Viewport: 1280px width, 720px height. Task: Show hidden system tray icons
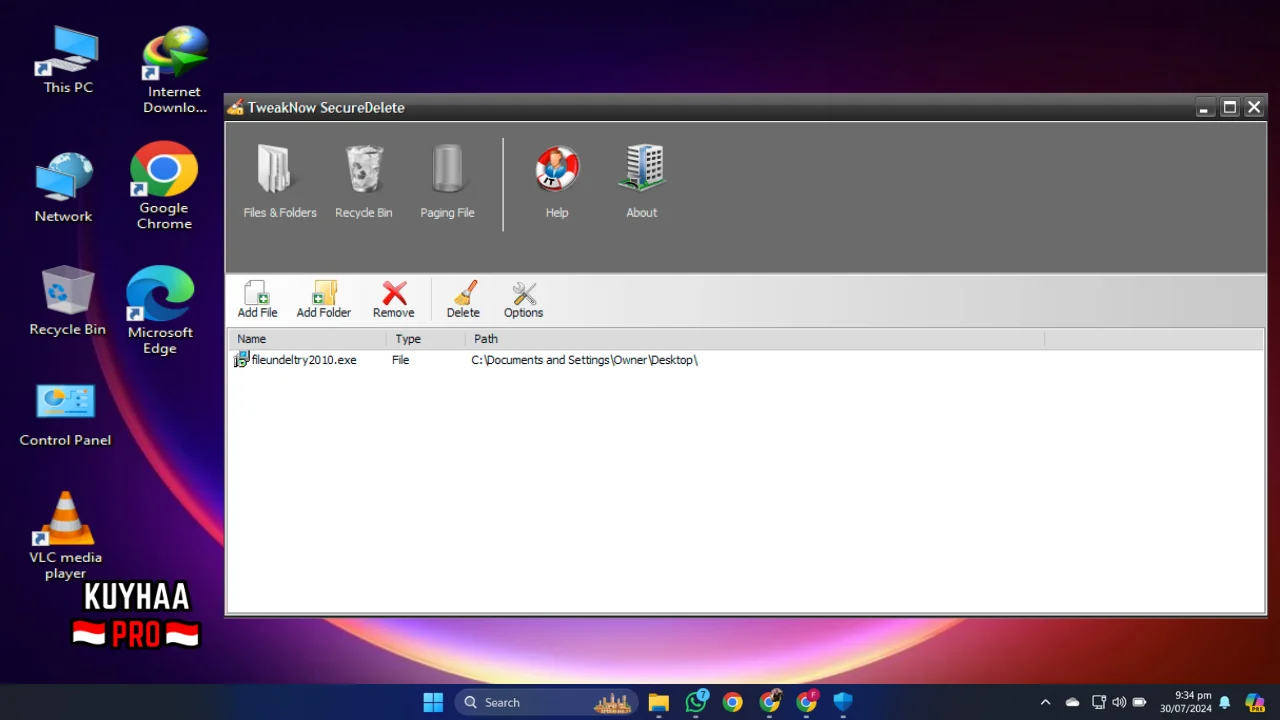pos(1045,702)
